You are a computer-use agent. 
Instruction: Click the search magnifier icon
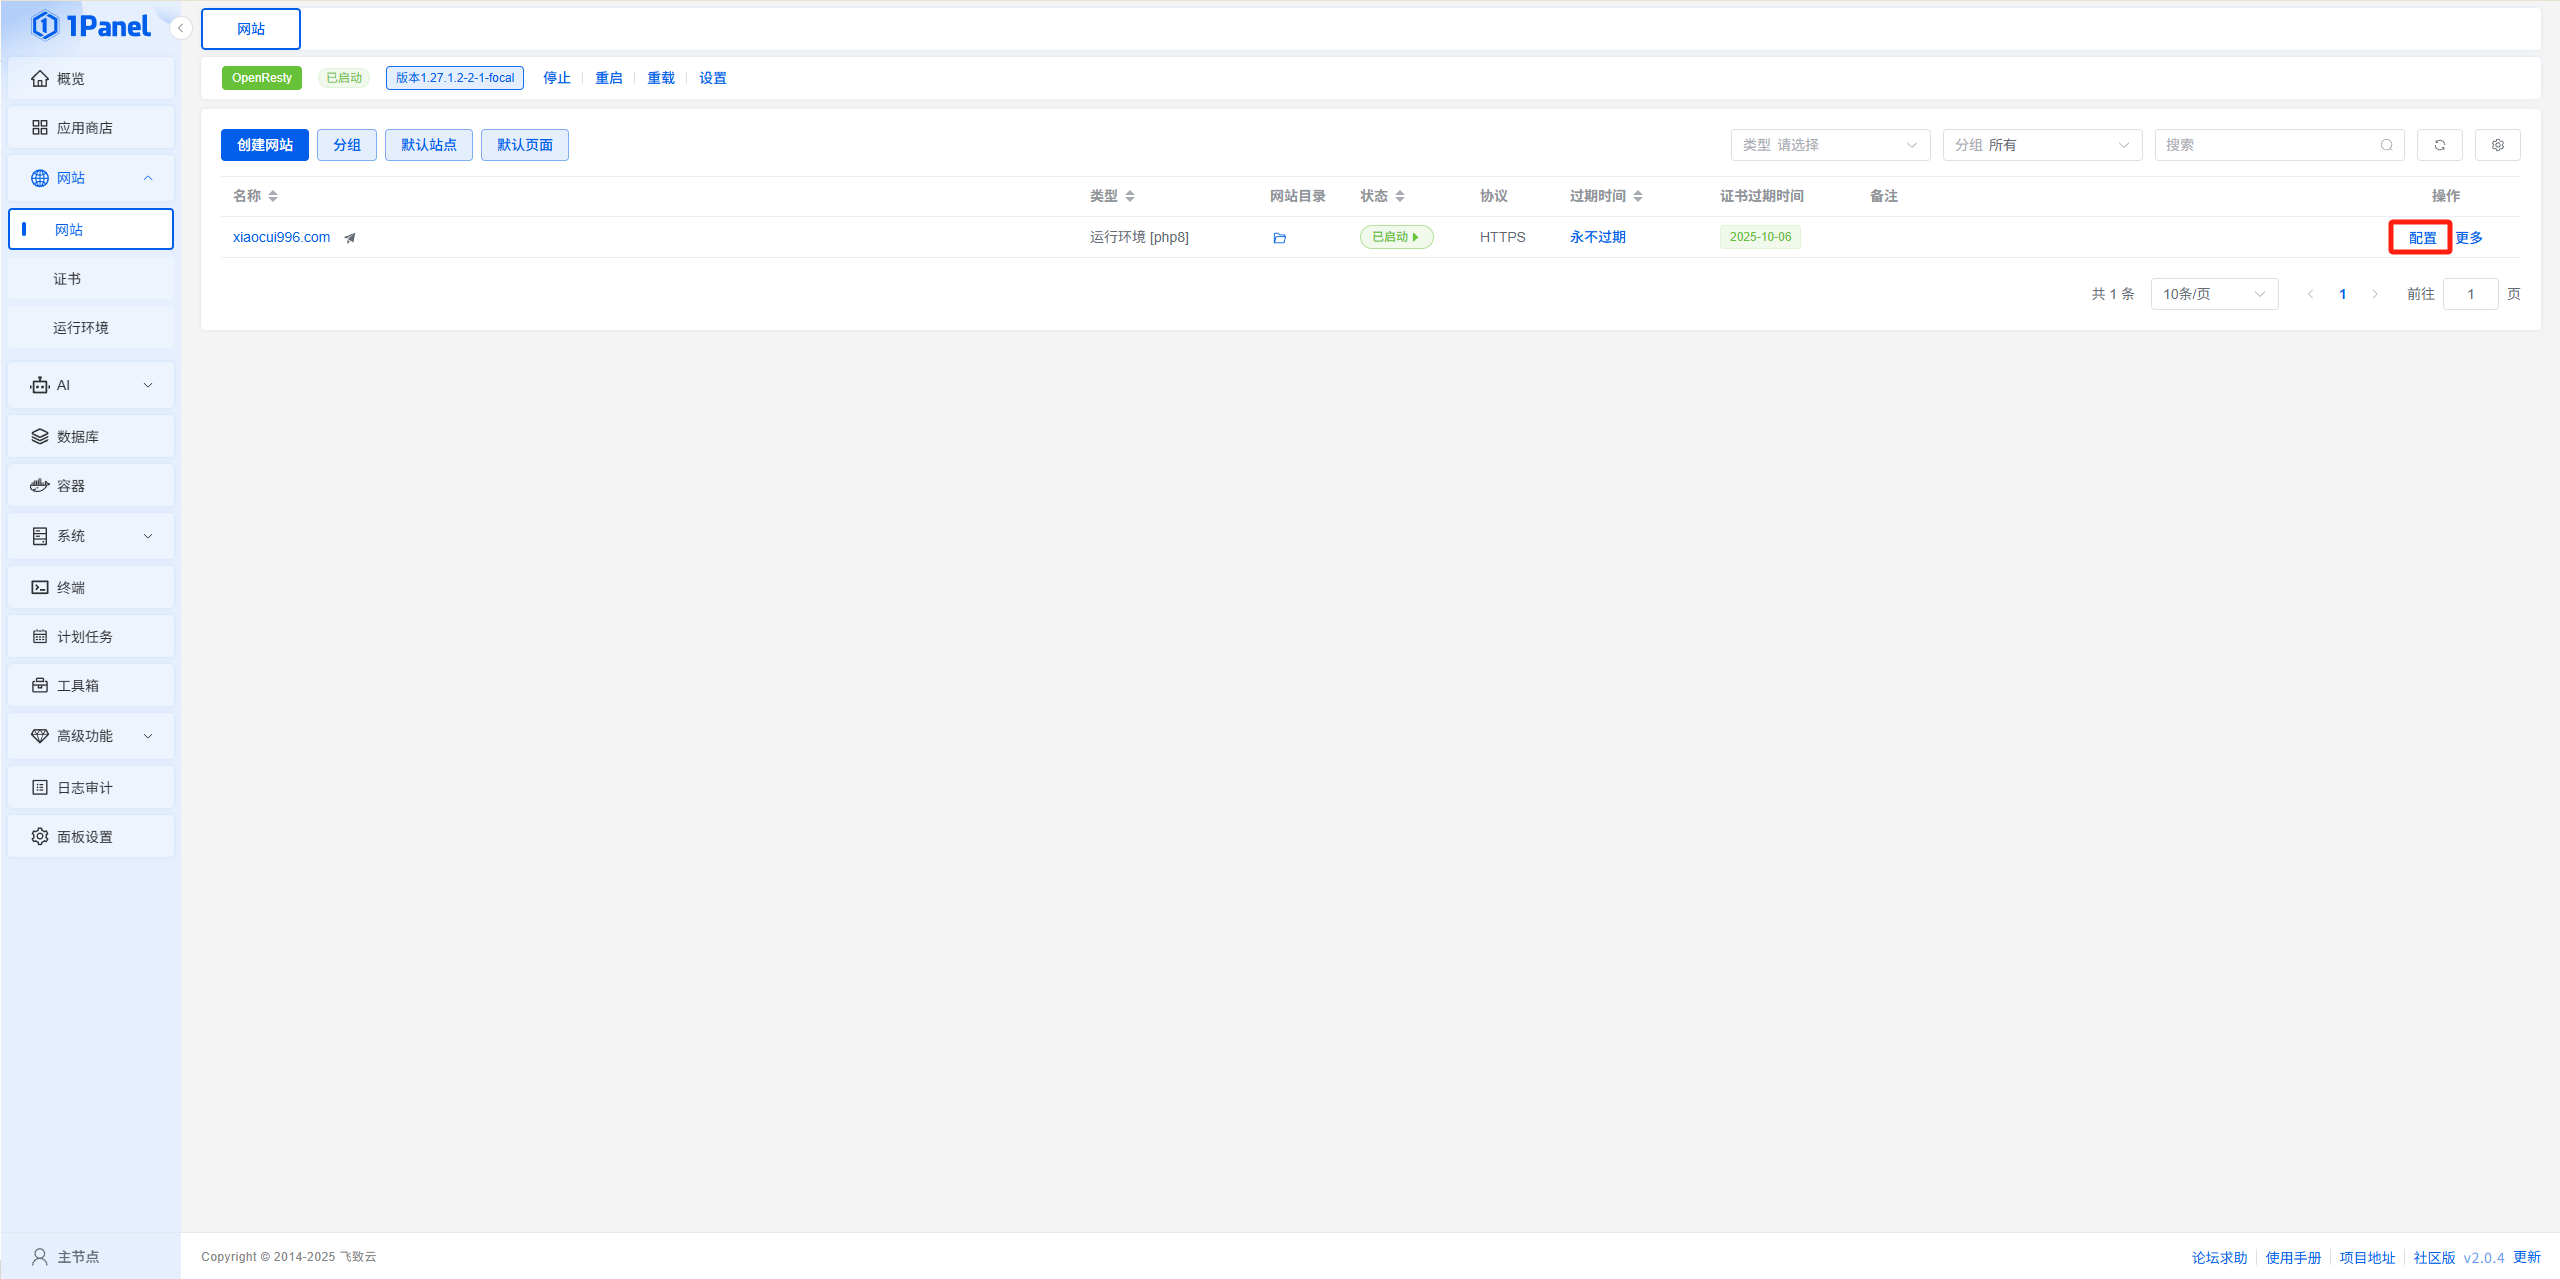2386,145
